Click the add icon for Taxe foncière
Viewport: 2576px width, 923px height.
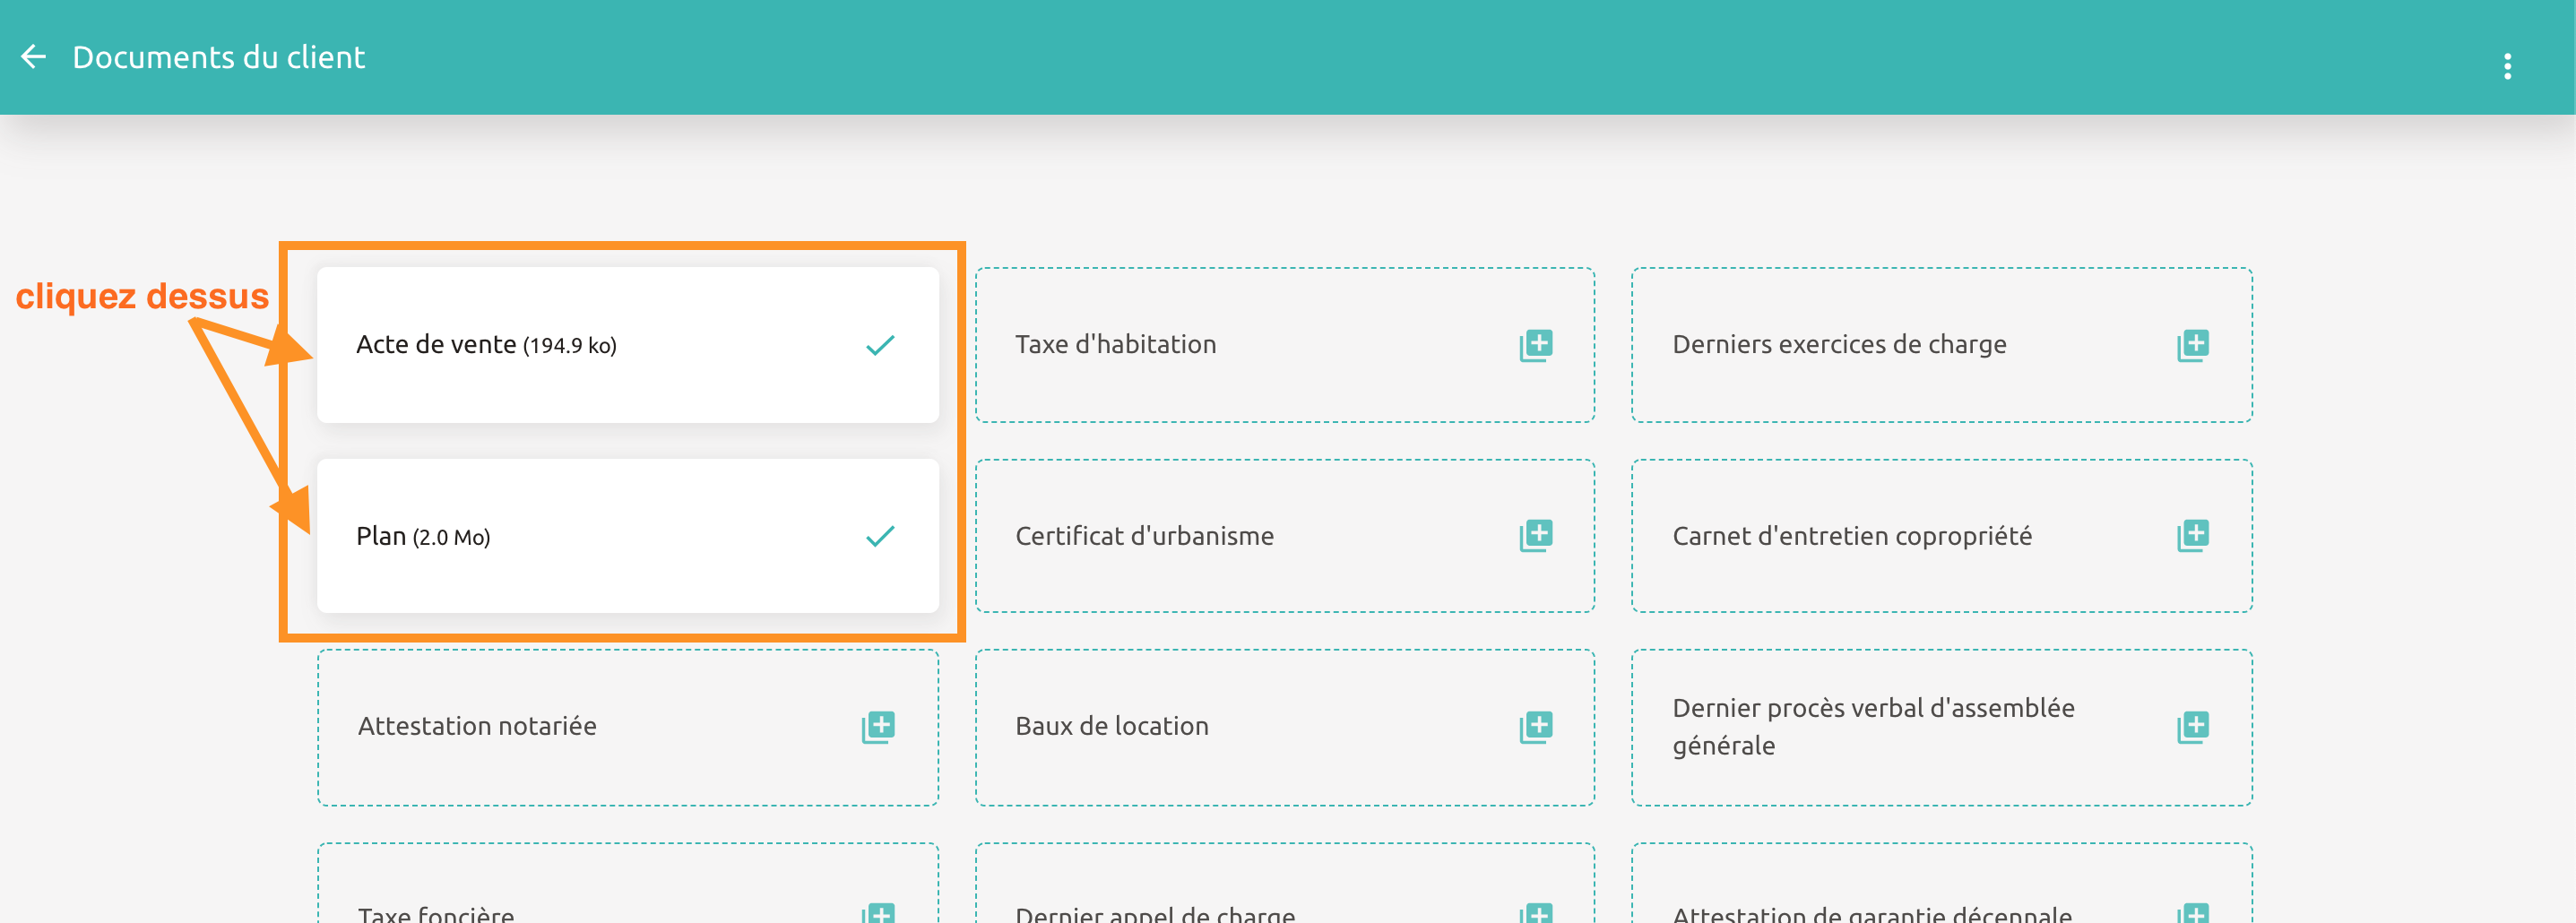(878, 913)
